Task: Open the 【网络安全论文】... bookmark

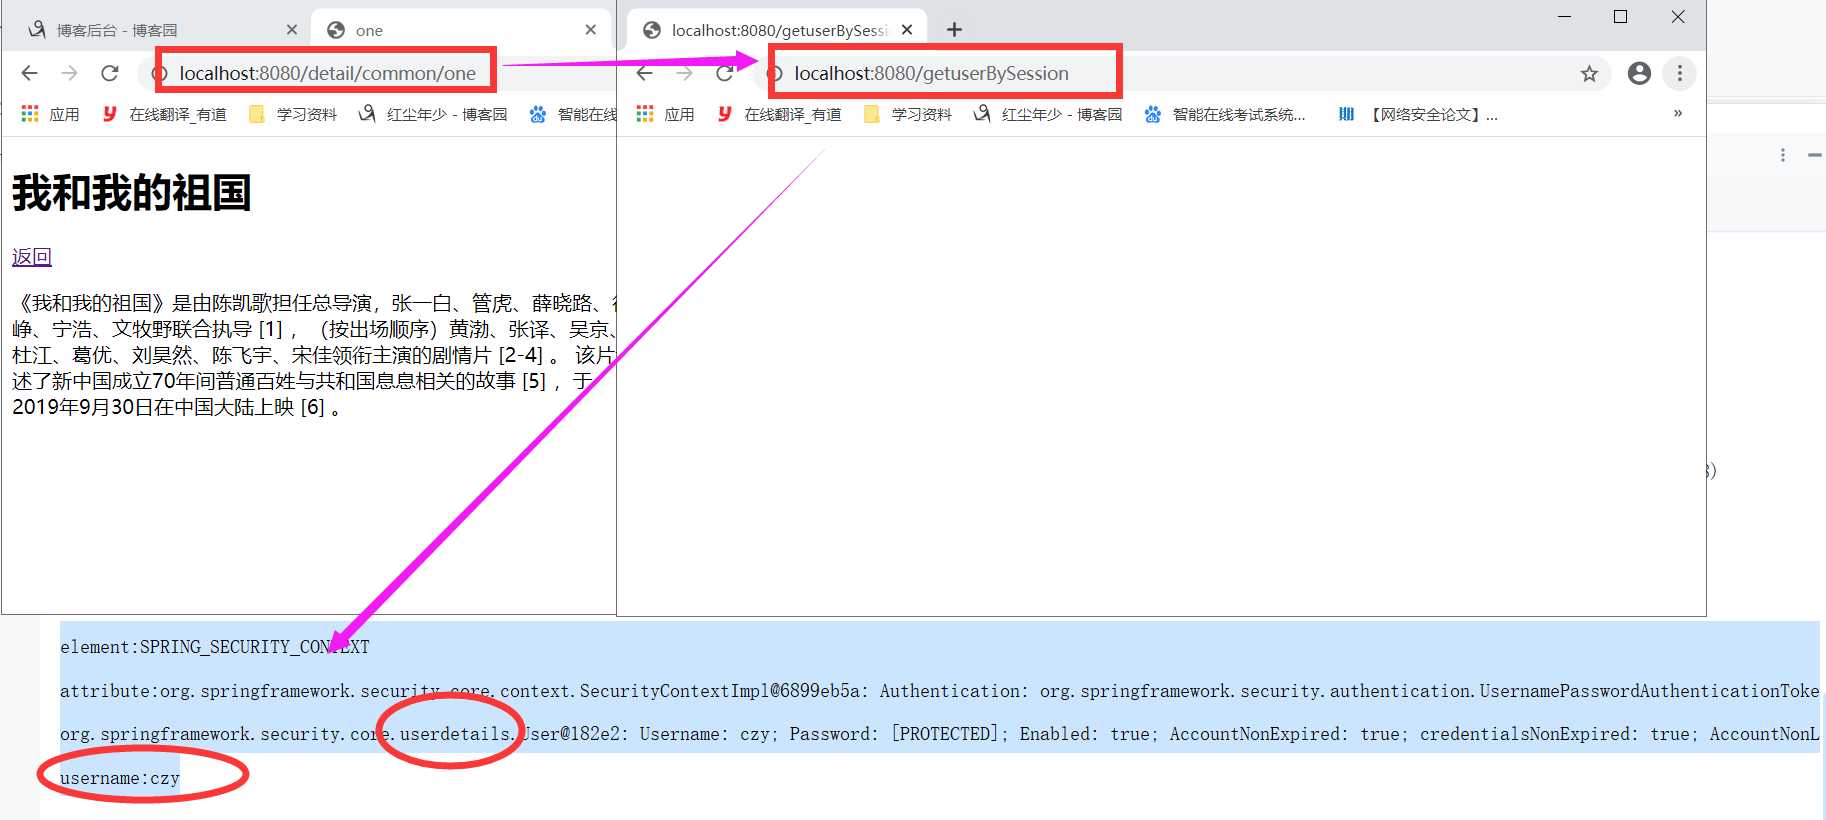Action: (1418, 114)
